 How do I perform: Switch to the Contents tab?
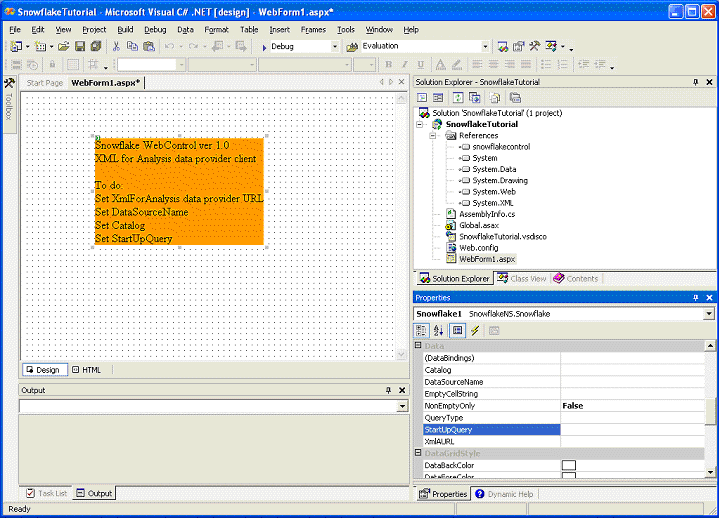point(576,279)
